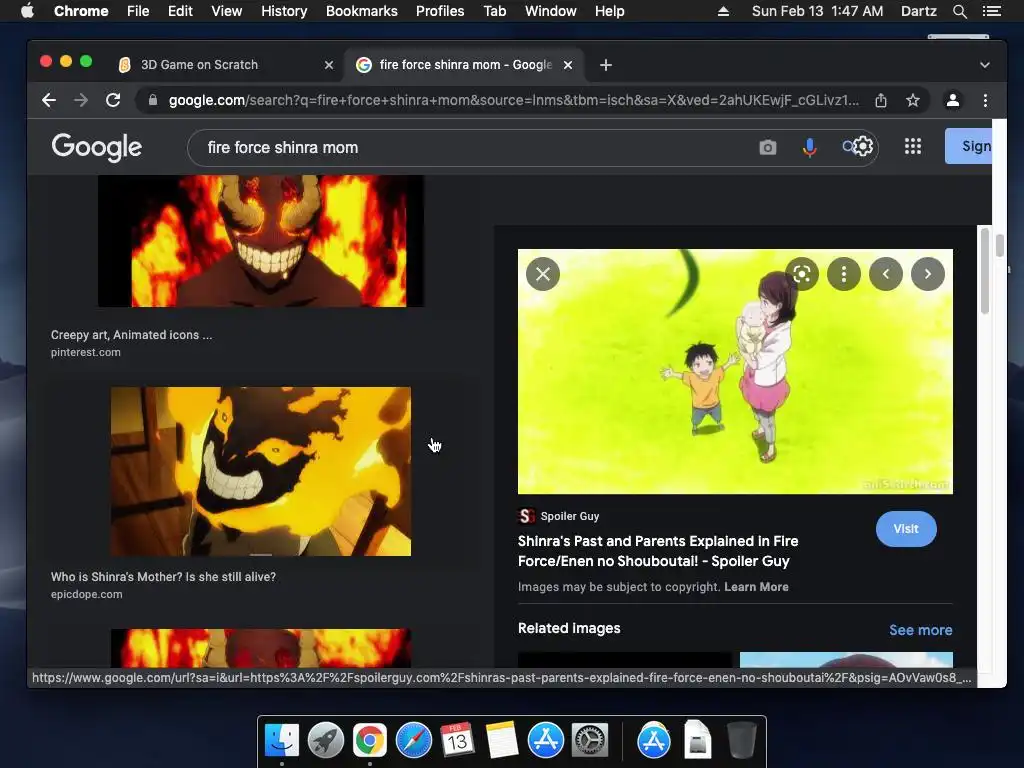1024x768 pixels.
Task: Click the Sign in button
Action: 968,146
